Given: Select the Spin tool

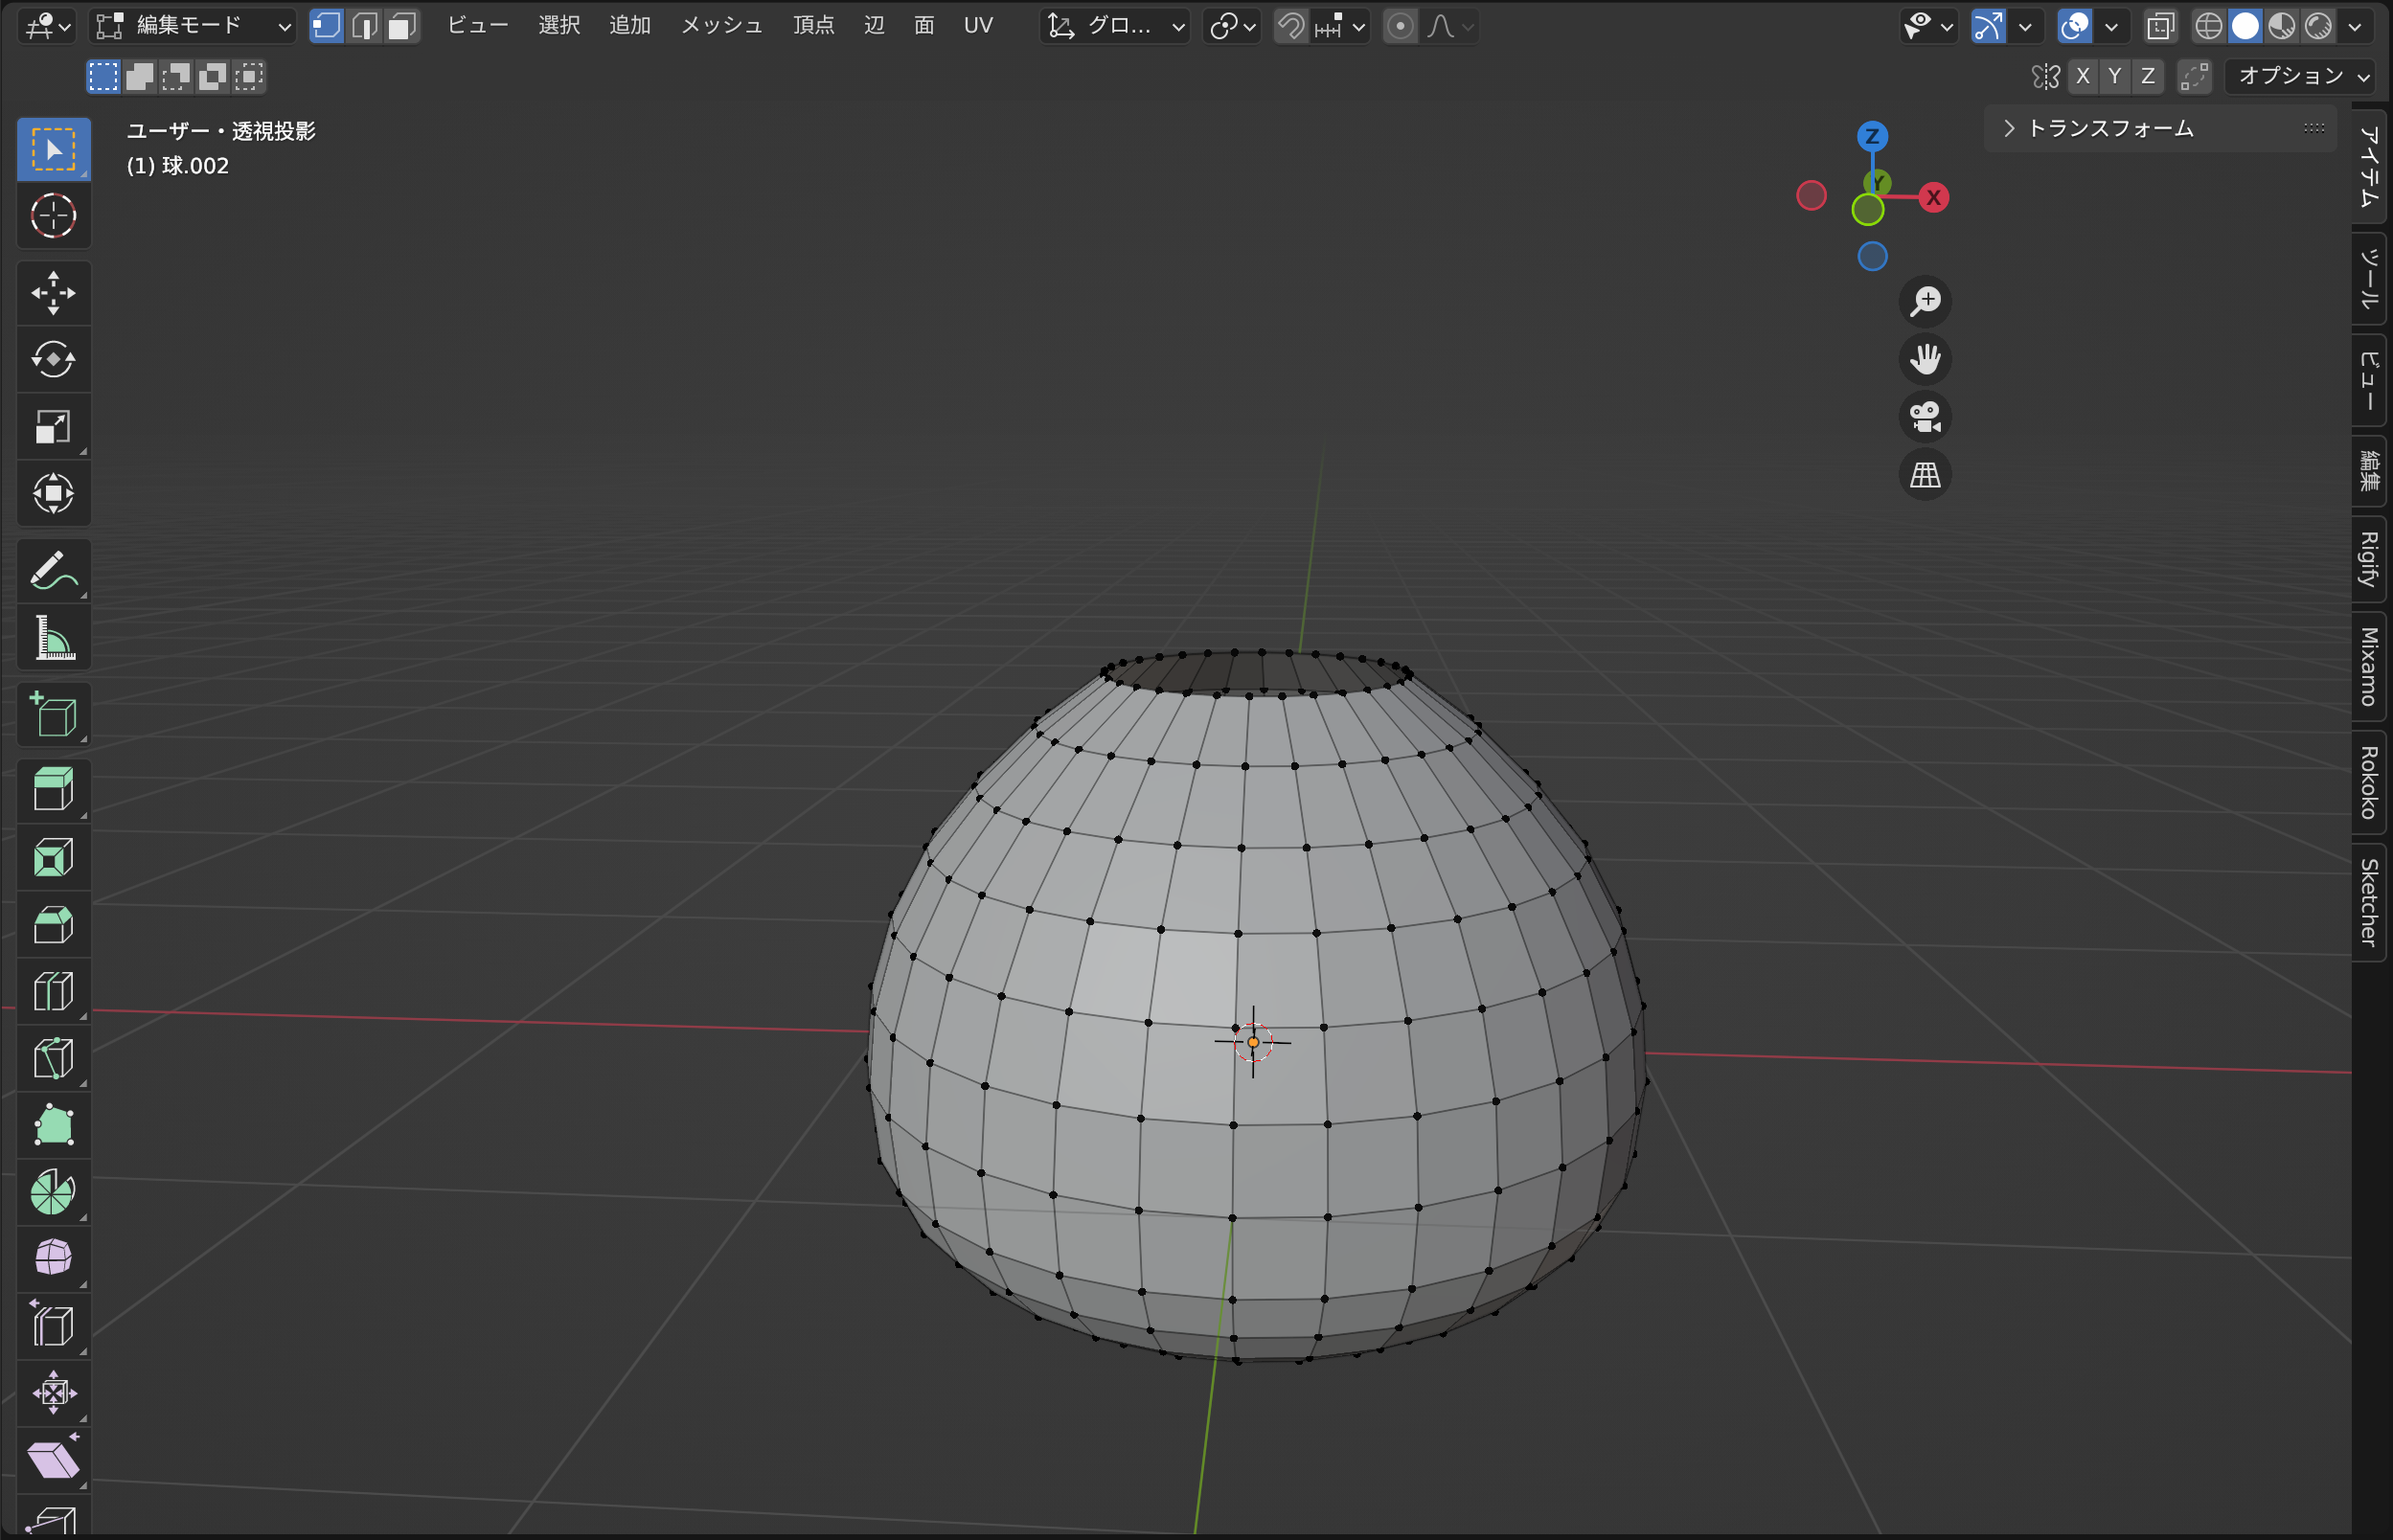Looking at the screenshot, I should [54, 1192].
